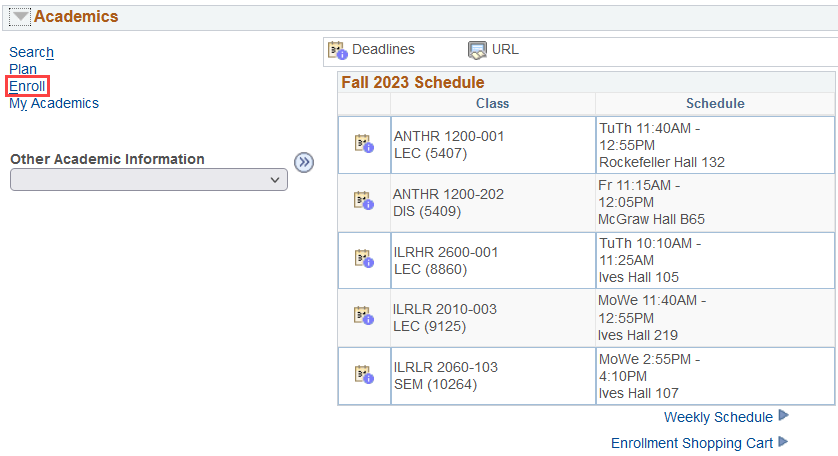Go to the Enroll link
The image size is (838, 456).
pos(27,86)
